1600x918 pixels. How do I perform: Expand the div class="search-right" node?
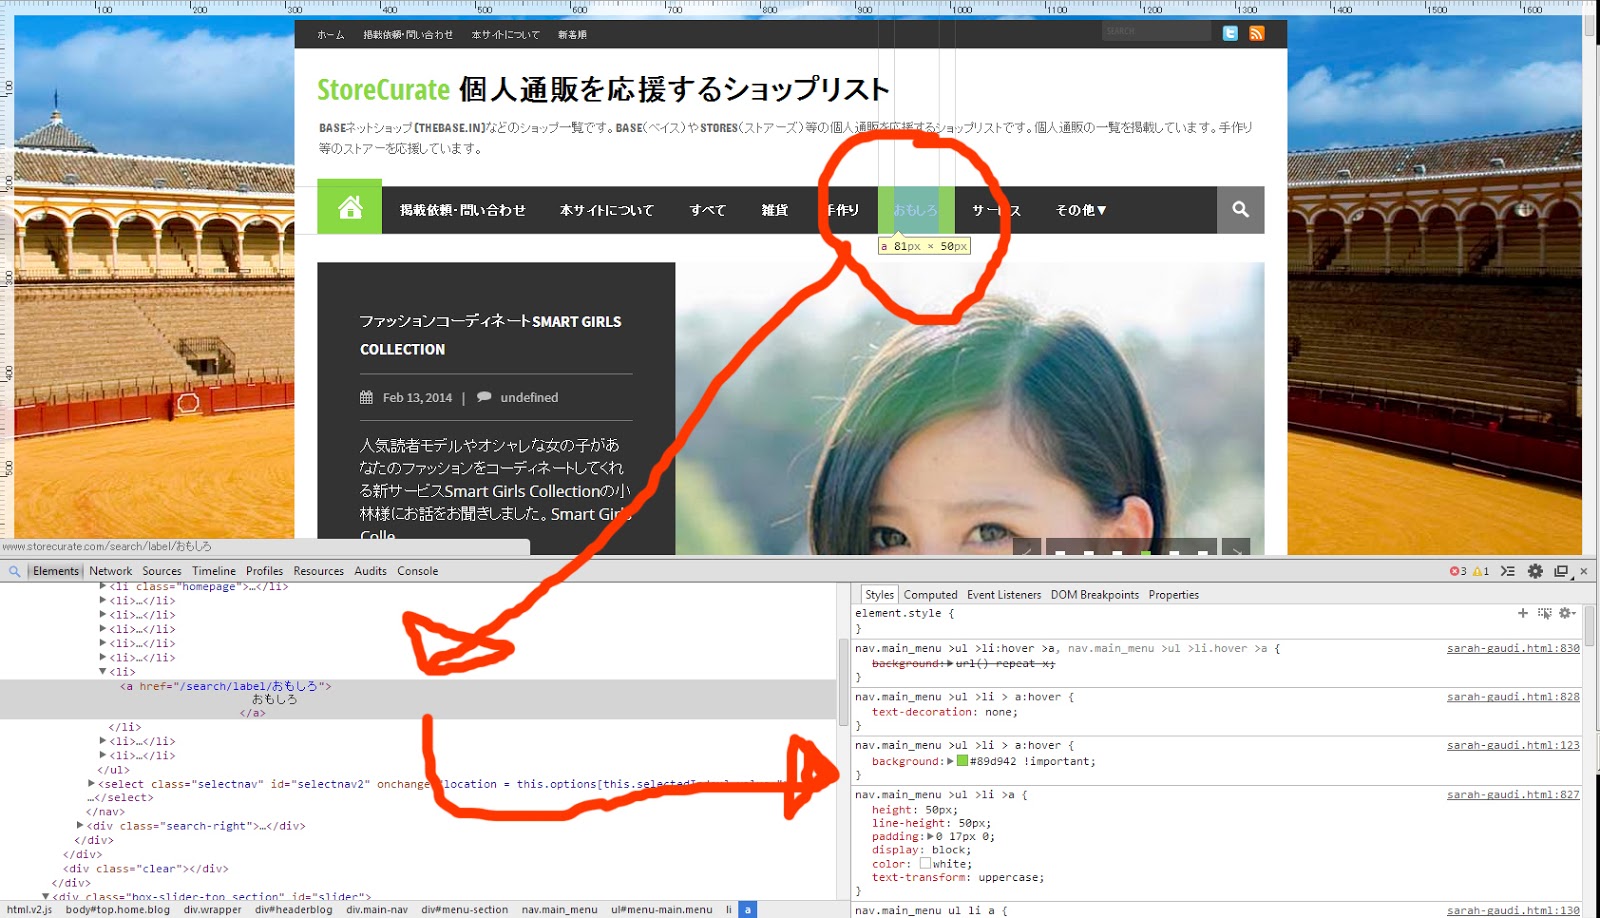[81, 826]
